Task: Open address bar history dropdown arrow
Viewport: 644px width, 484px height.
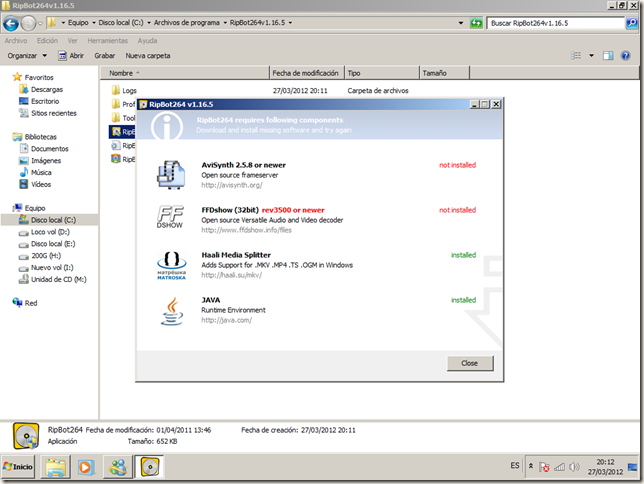Action: pos(461,23)
